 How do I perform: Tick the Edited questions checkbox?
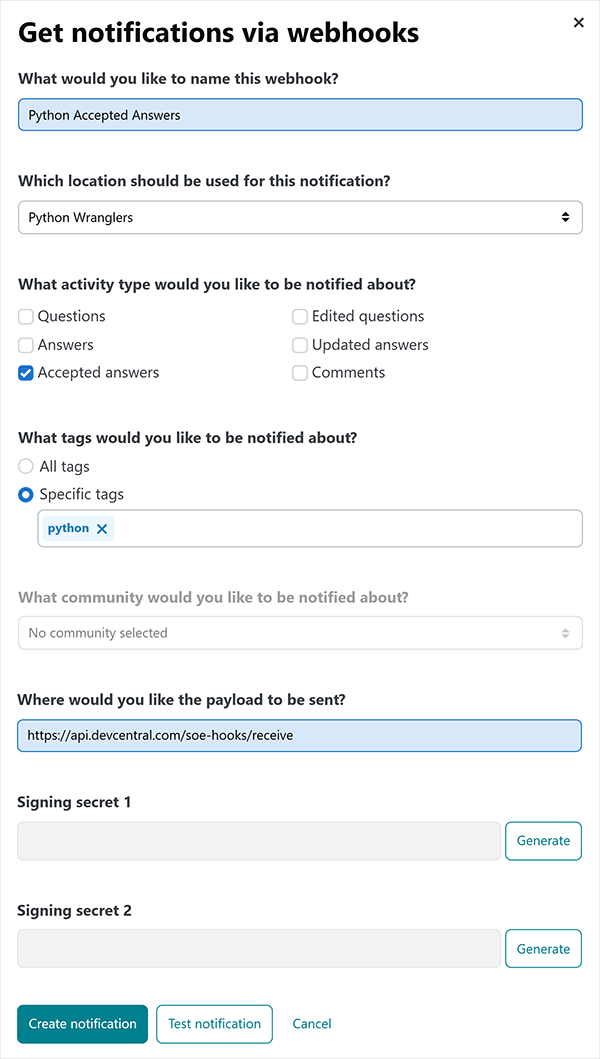tap(300, 317)
